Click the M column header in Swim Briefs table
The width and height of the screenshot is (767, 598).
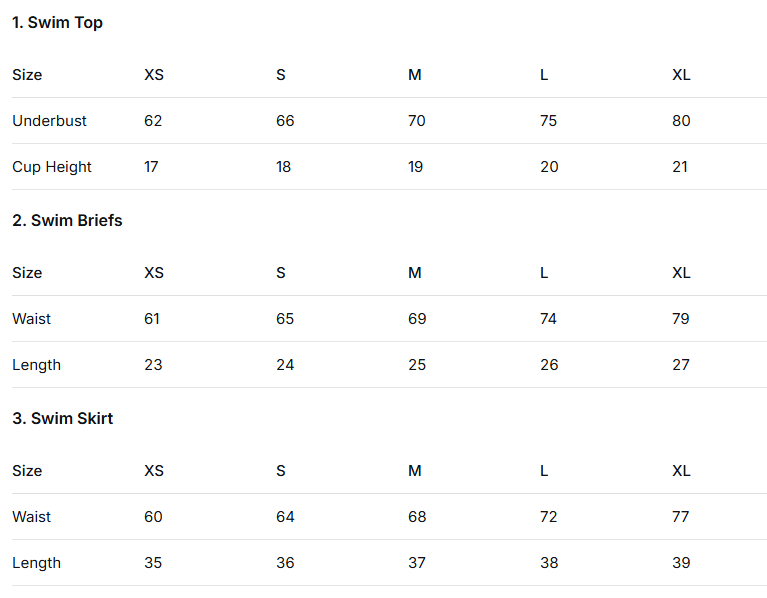(x=415, y=273)
